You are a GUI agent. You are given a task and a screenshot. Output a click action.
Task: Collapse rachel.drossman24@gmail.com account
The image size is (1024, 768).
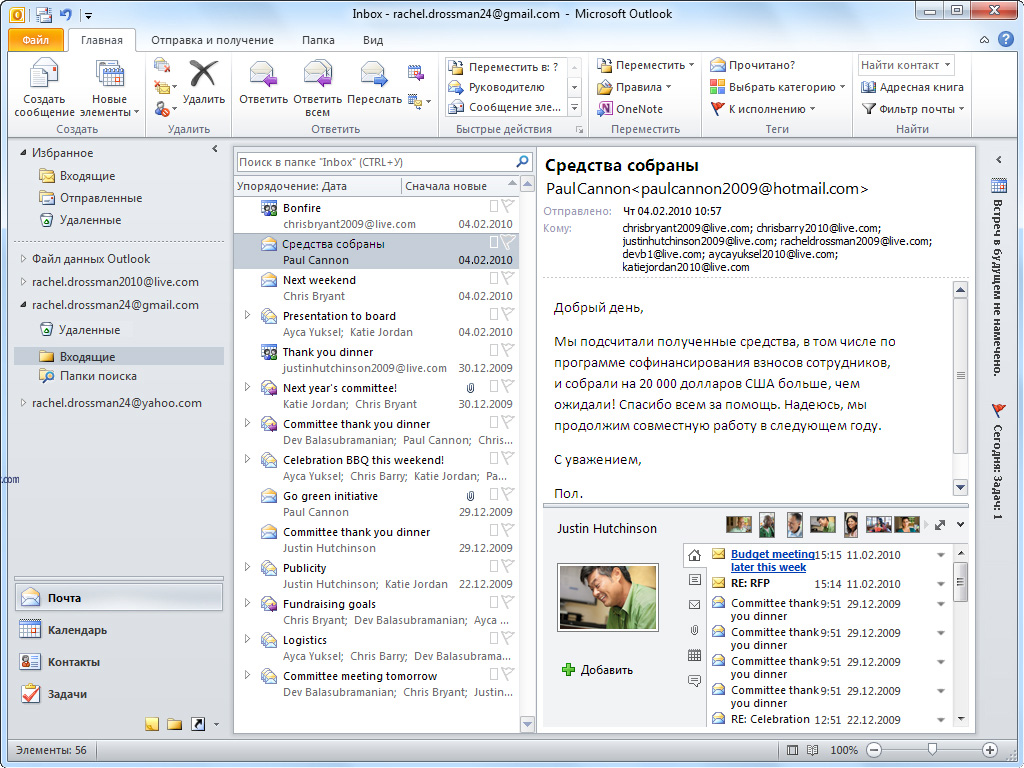(x=23, y=304)
